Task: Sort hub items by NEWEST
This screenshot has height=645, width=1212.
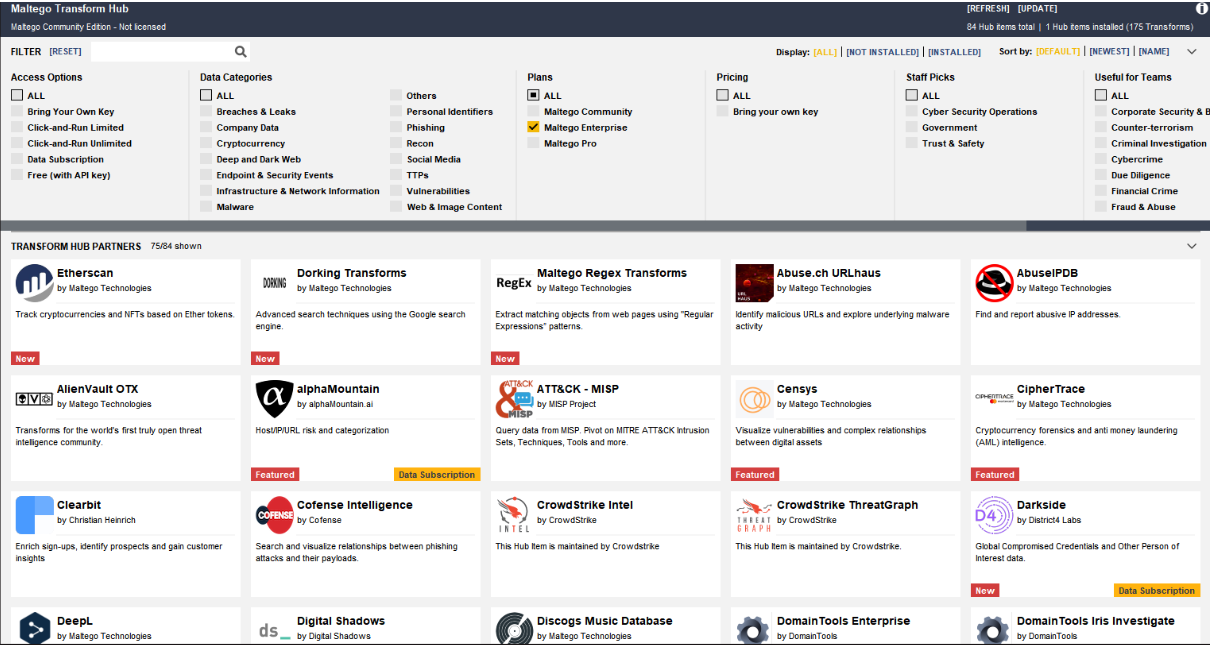Action: [x=1109, y=52]
